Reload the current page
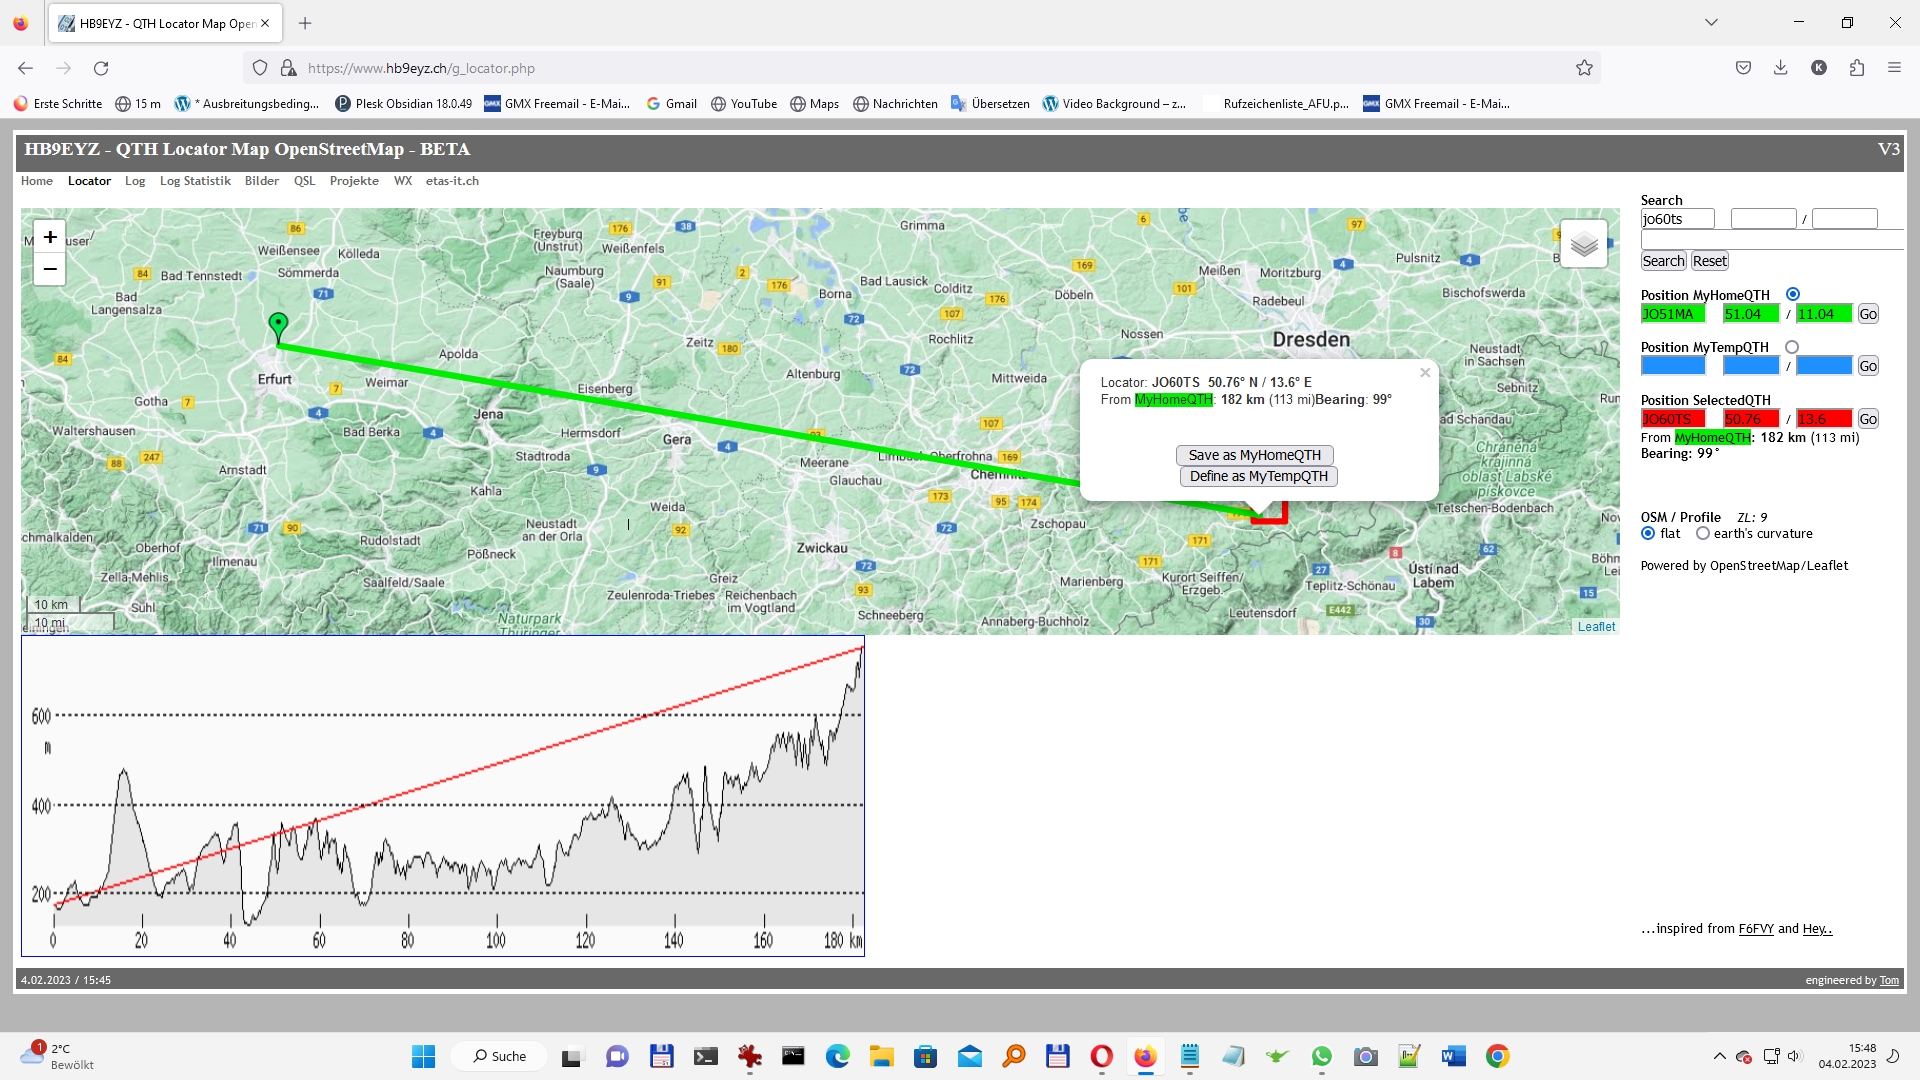 coord(101,68)
